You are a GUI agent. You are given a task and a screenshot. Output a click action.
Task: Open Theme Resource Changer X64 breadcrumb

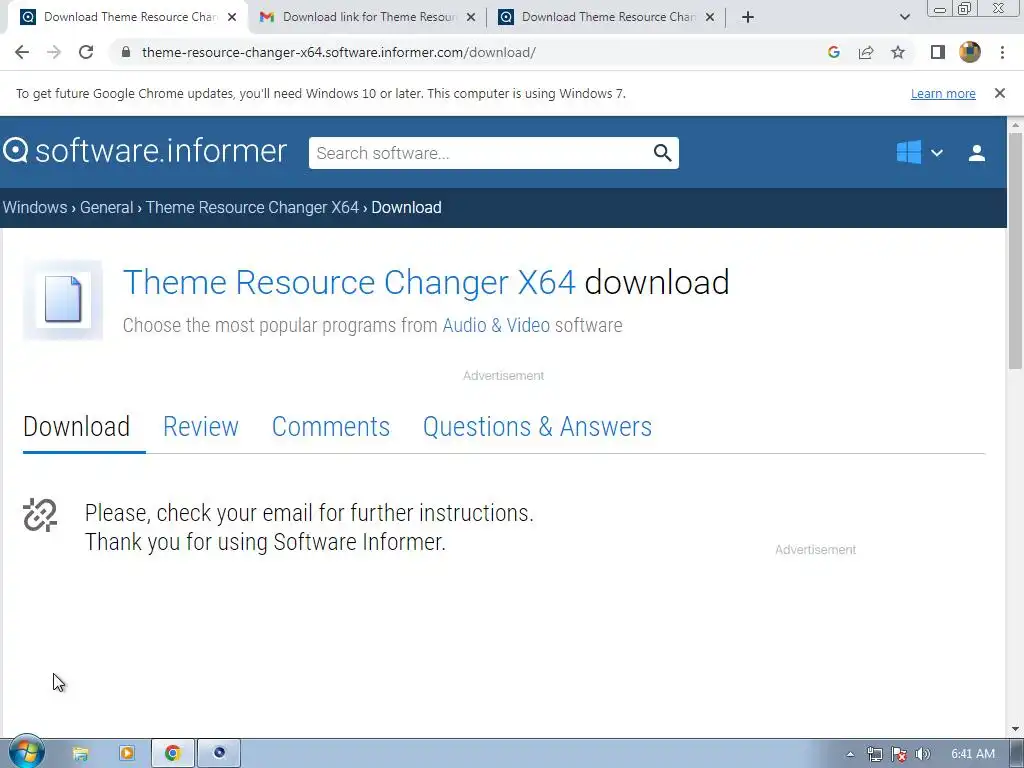coord(252,208)
